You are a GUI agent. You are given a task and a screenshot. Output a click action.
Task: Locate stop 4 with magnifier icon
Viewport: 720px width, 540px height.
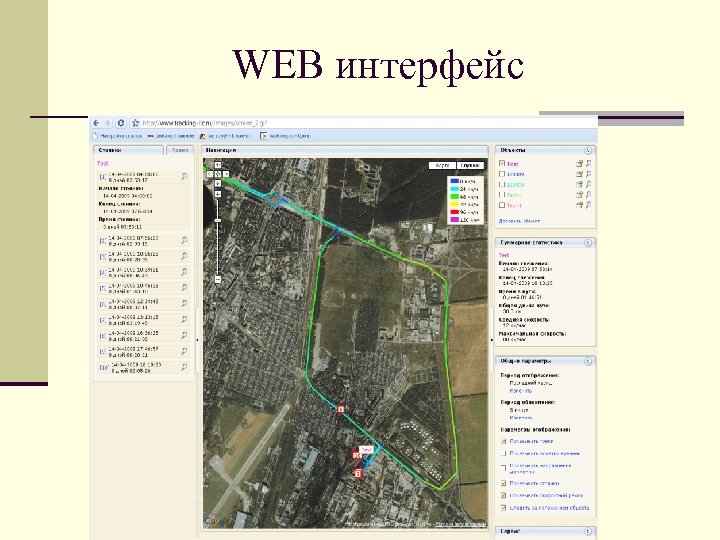coord(184,272)
